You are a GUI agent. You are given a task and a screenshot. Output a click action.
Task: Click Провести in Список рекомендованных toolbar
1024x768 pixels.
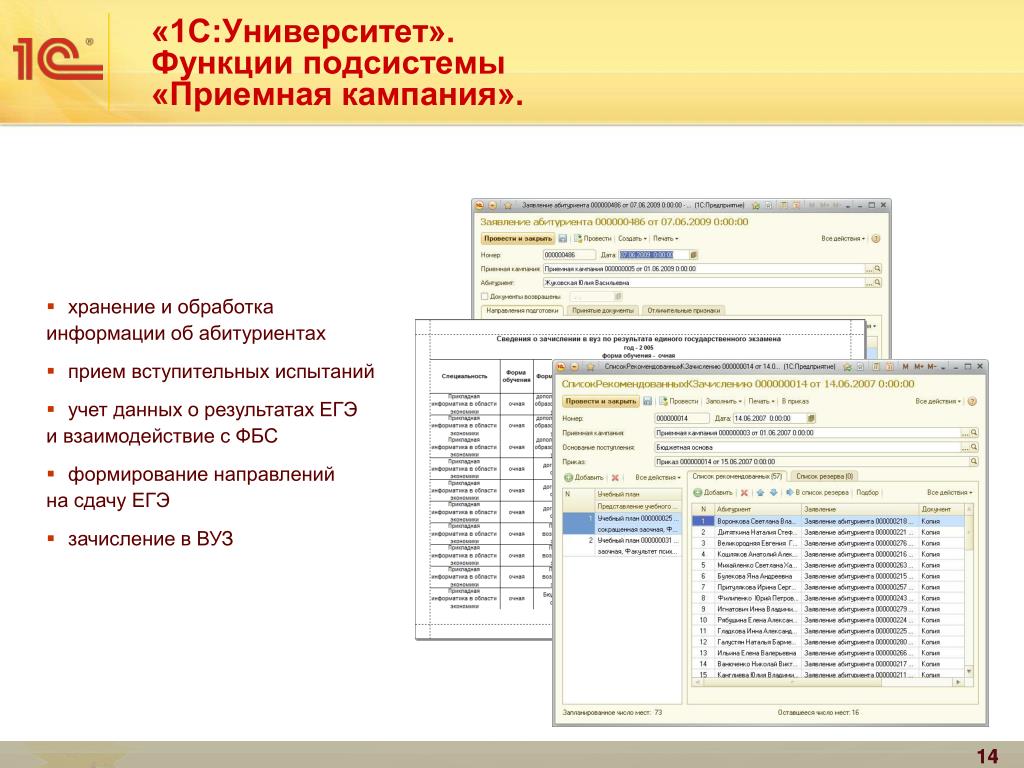pyautogui.click(x=678, y=401)
